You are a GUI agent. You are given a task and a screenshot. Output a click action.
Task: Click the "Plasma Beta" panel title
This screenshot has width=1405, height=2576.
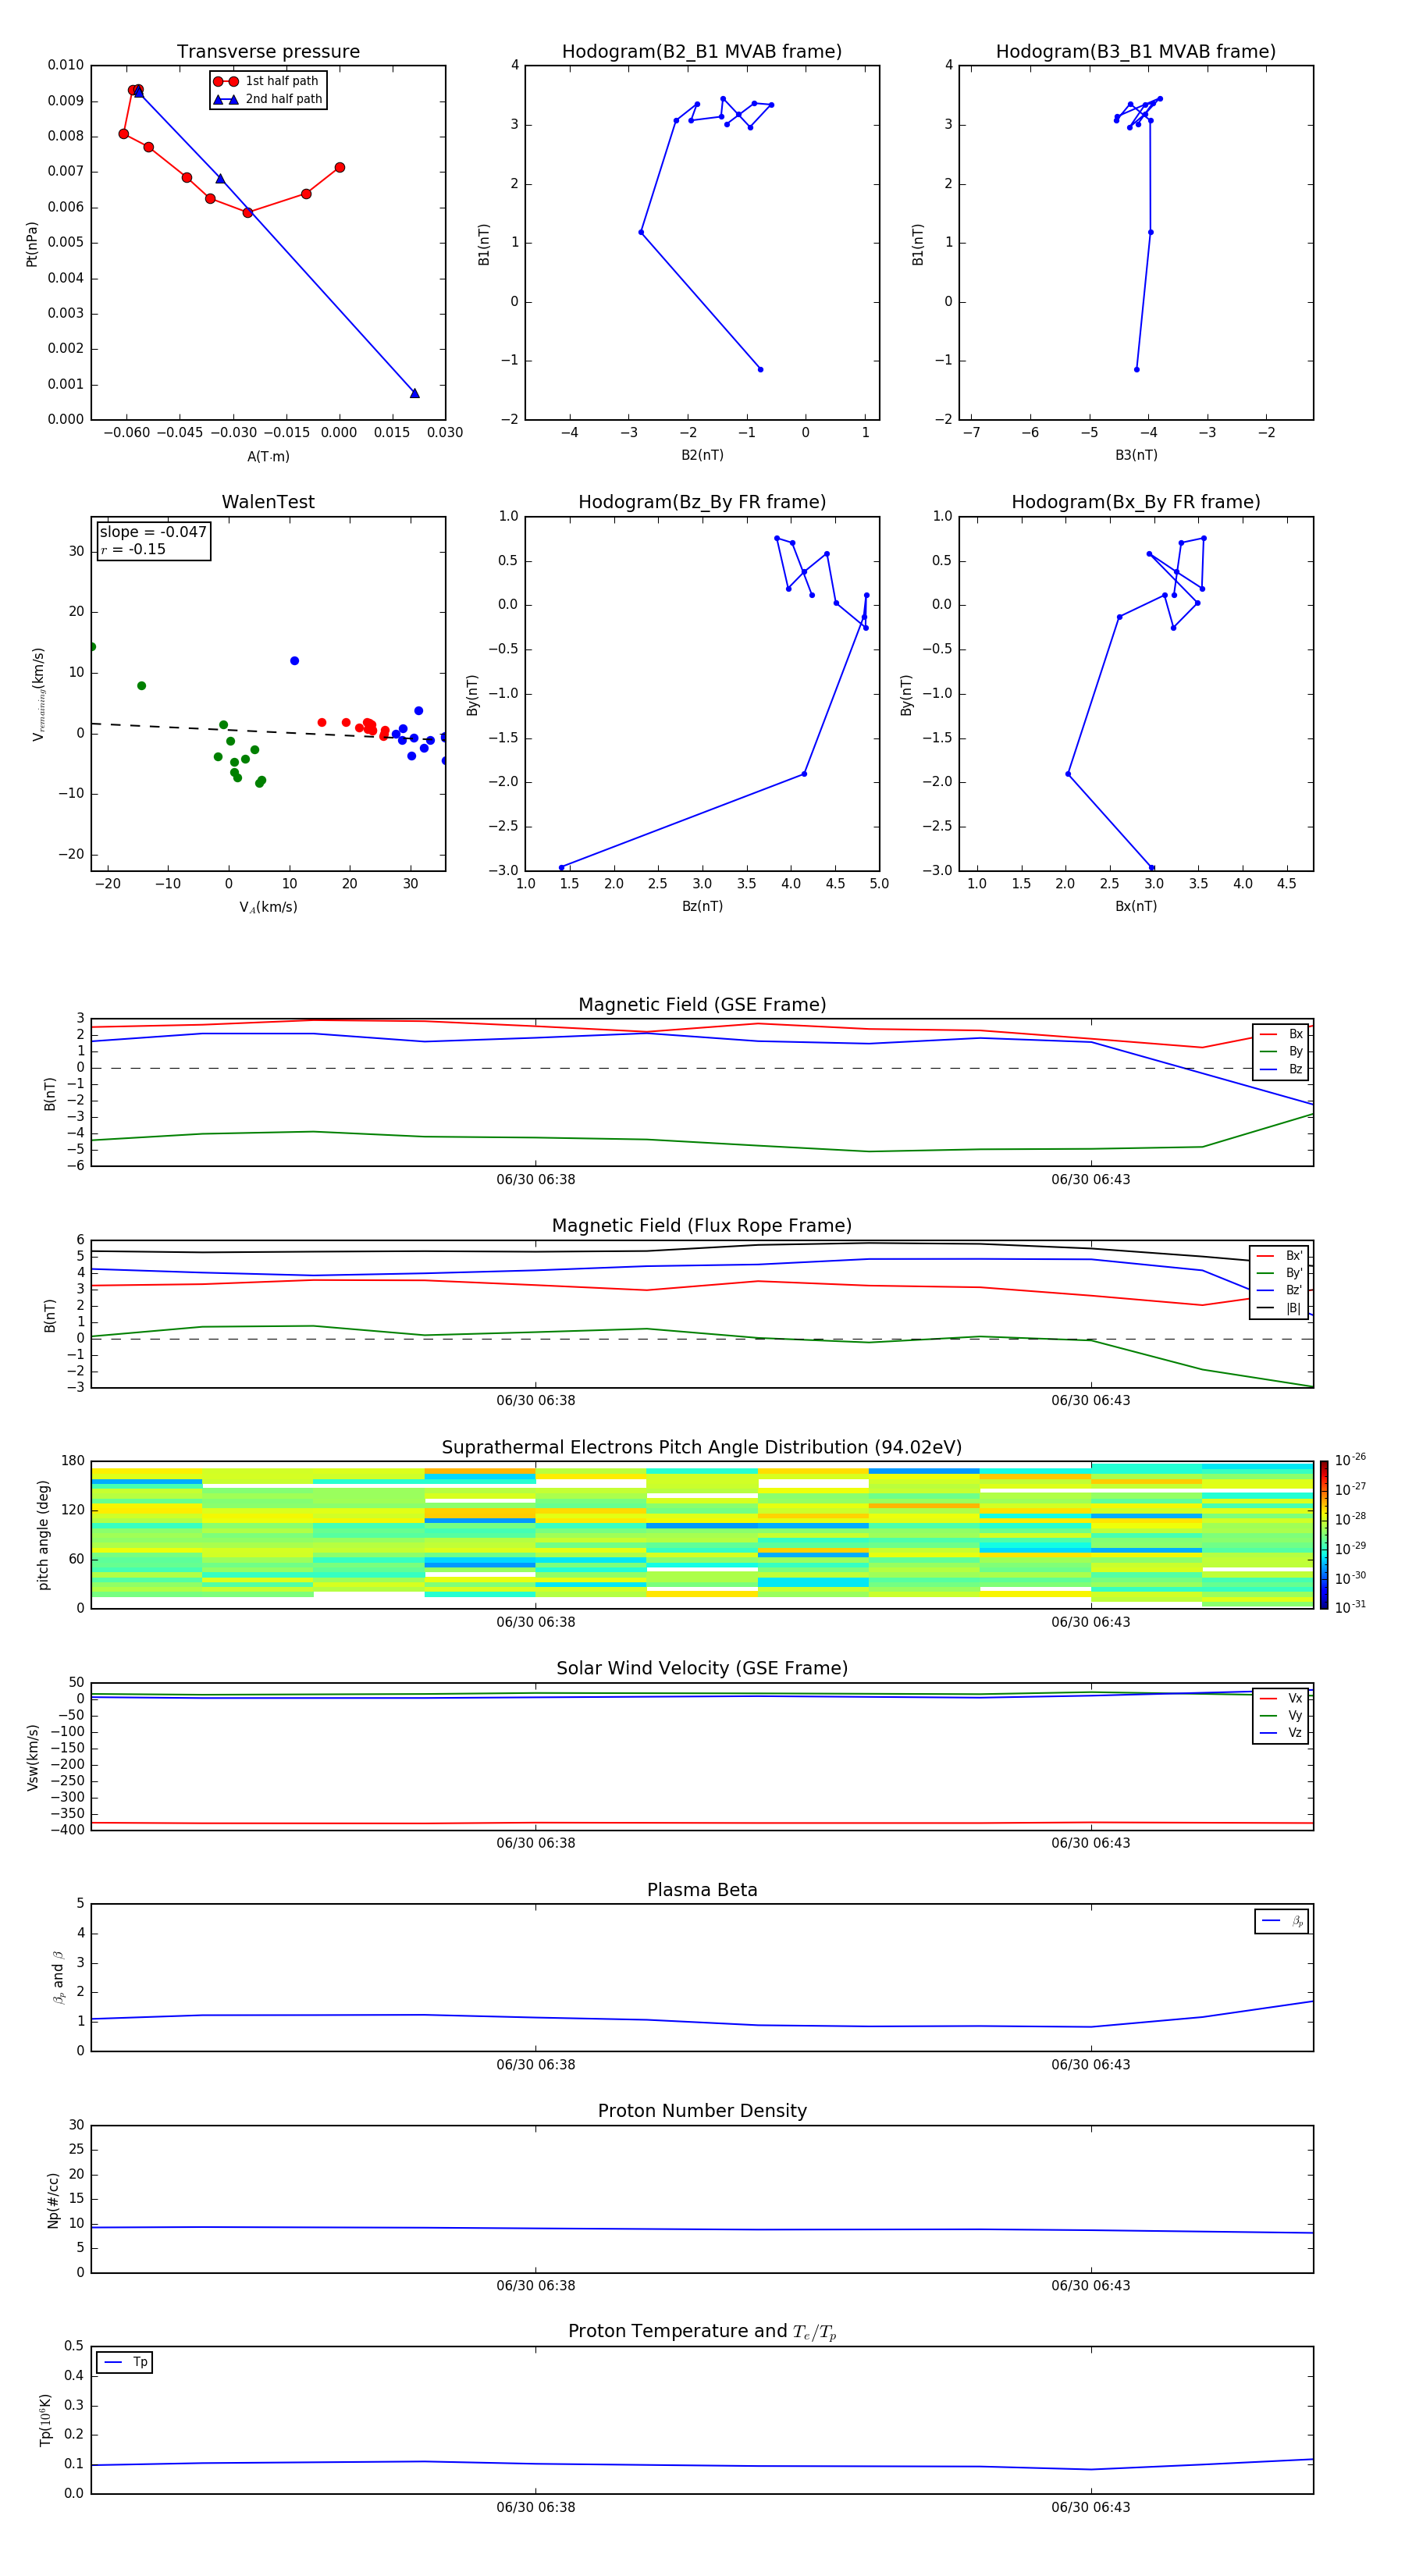[x=702, y=1890]
